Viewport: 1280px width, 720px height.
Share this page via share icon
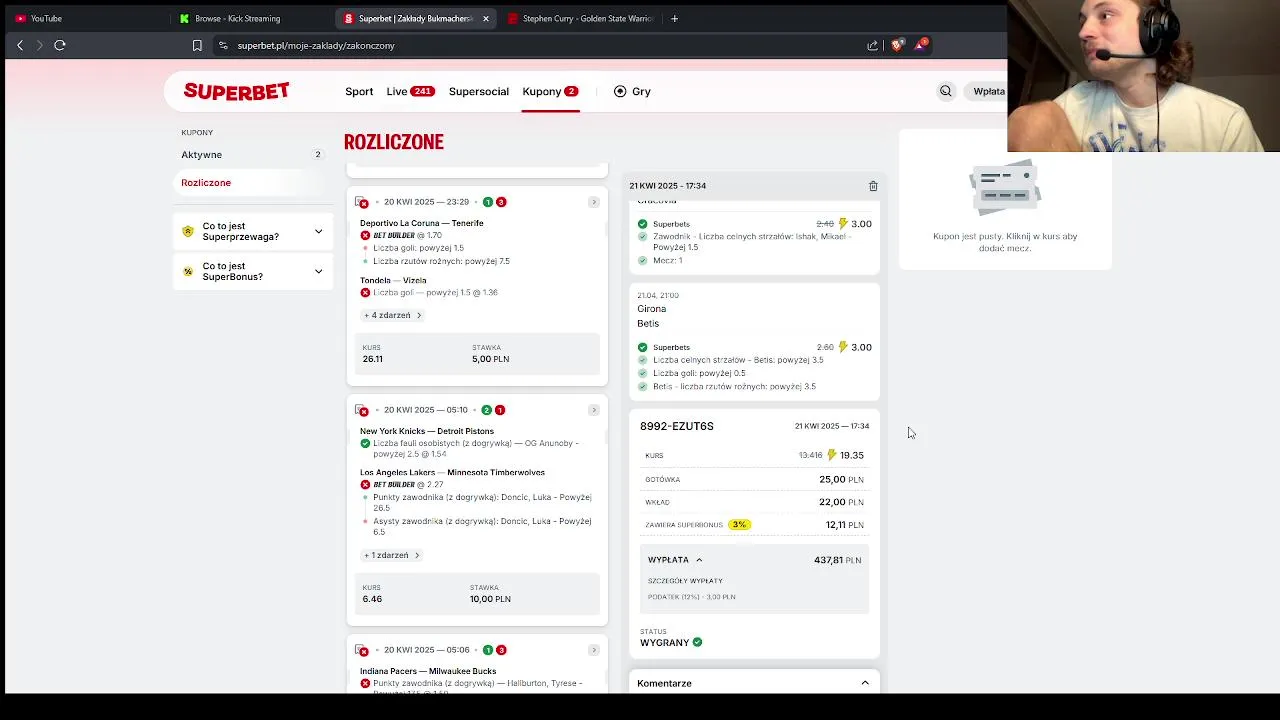point(873,45)
